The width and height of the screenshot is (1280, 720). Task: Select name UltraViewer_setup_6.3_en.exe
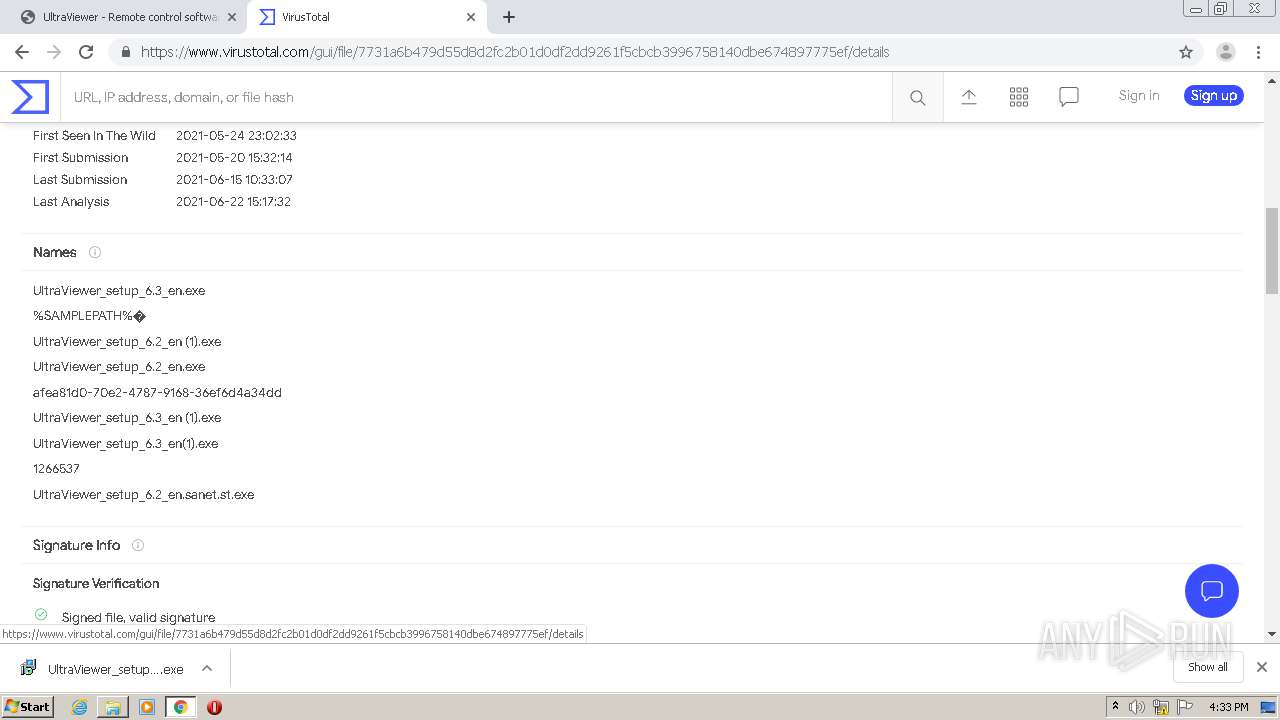(119, 291)
